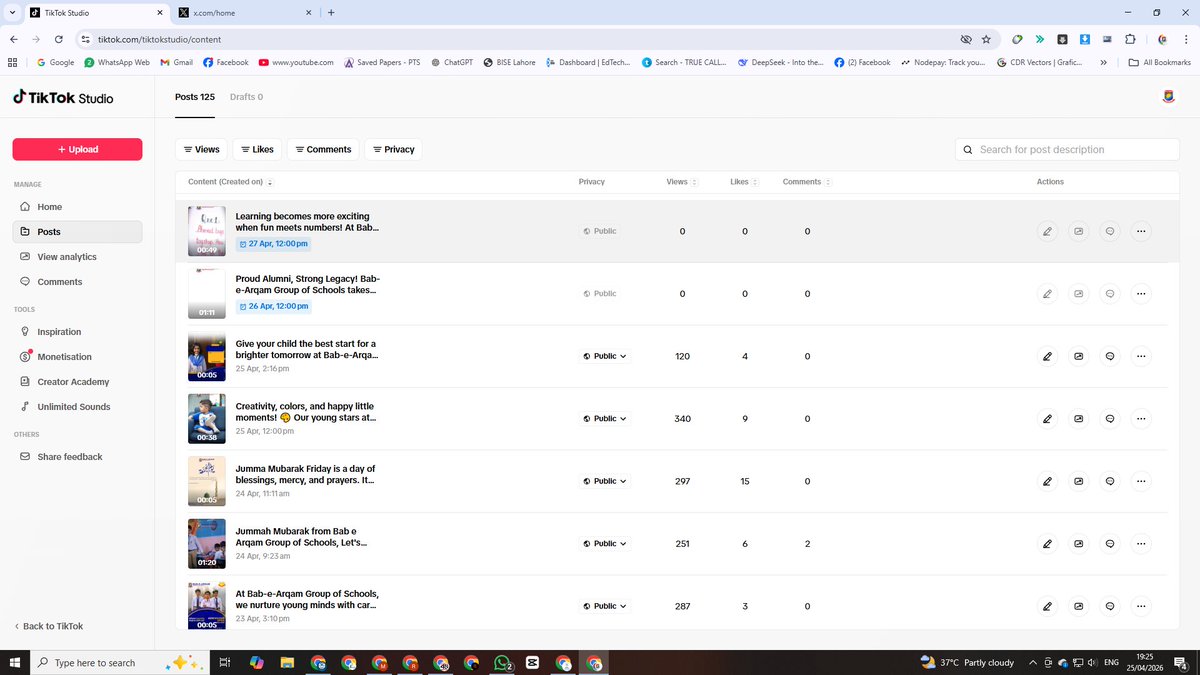1200x675 pixels.
Task: Open the All Bookmarks folder
Action: point(1159,62)
